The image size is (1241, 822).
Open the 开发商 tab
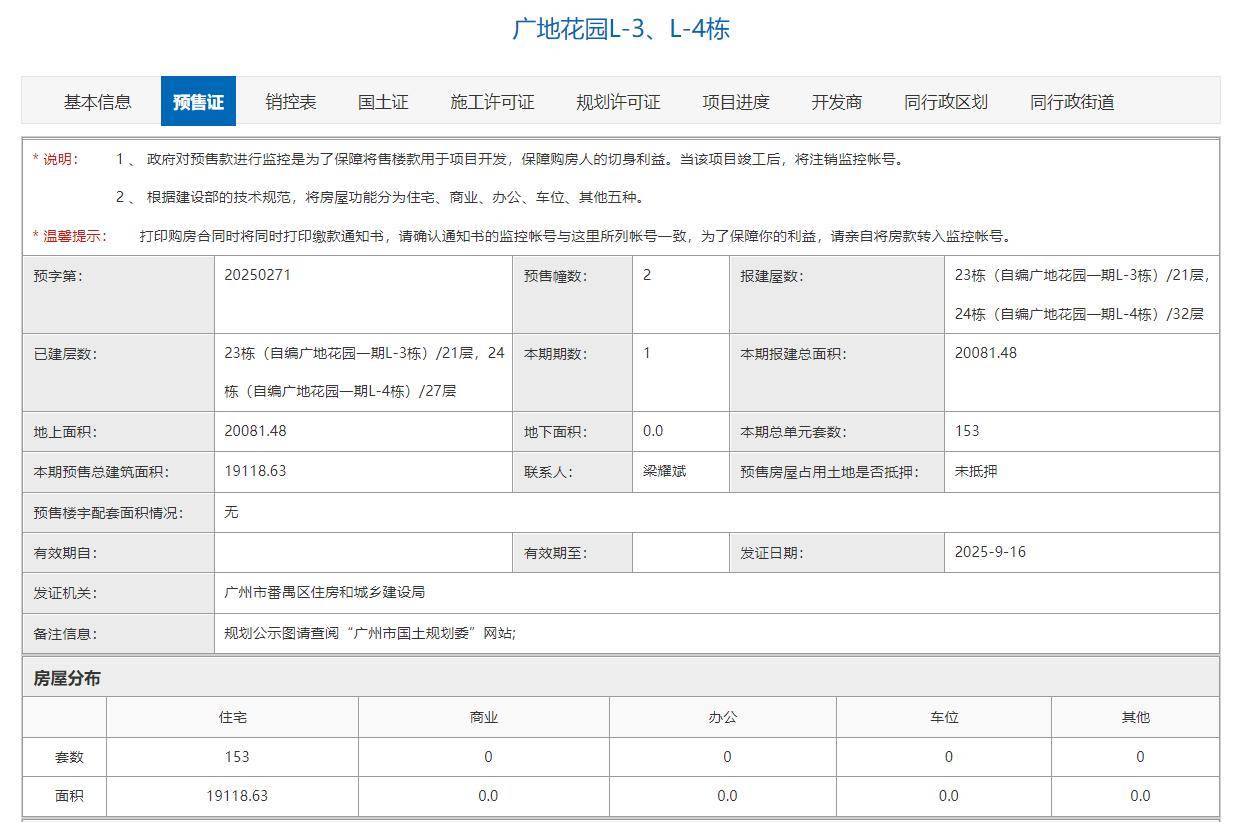(836, 102)
